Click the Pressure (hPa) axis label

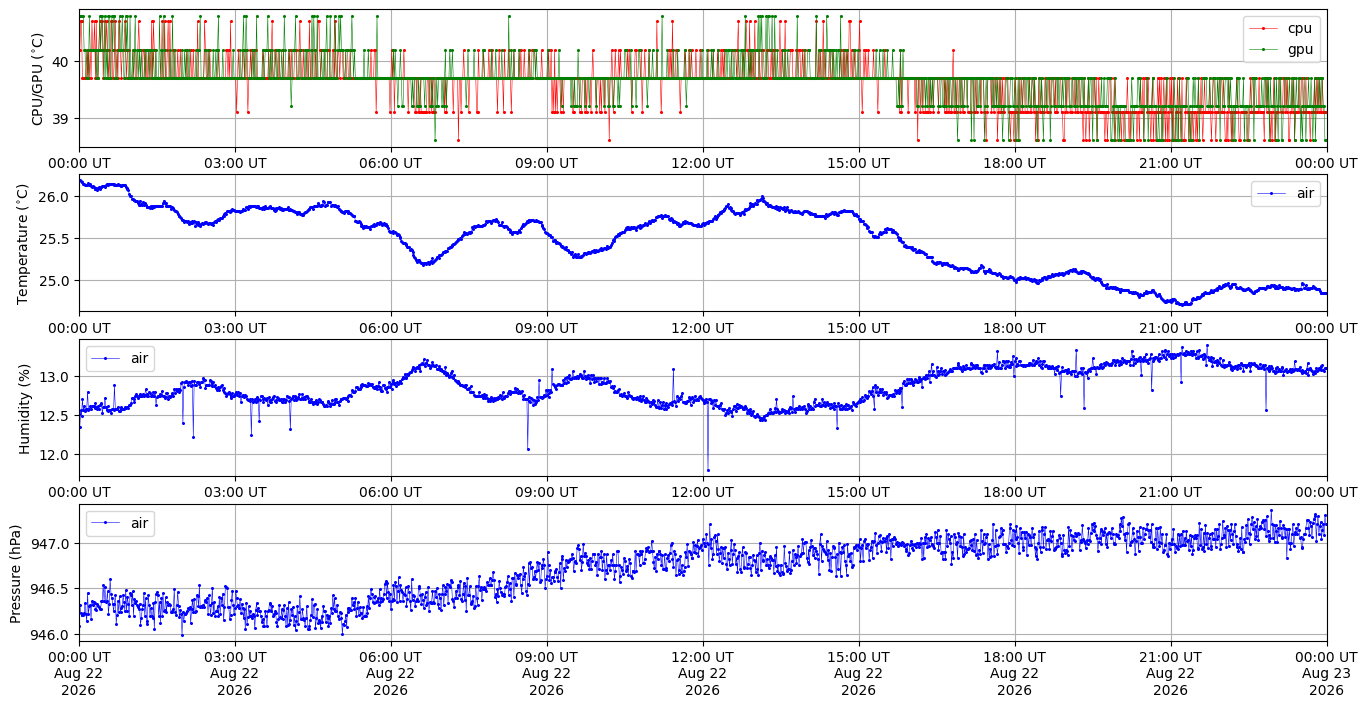pyautogui.click(x=16, y=573)
